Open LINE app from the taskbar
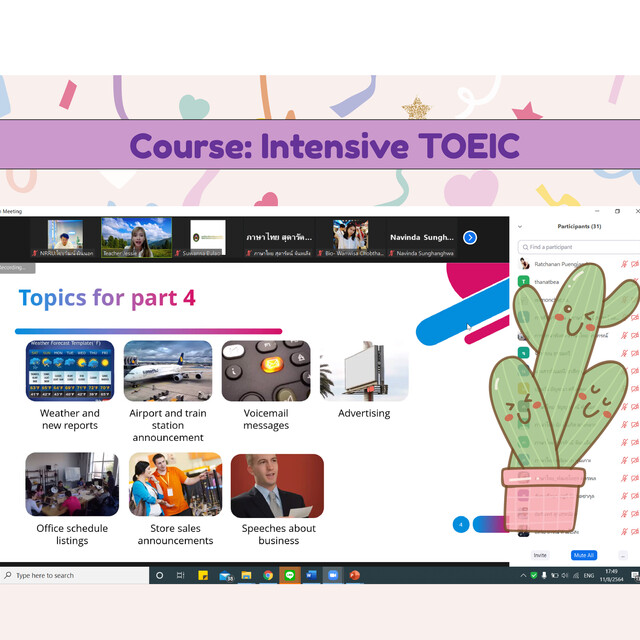640x640 pixels. point(290,575)
